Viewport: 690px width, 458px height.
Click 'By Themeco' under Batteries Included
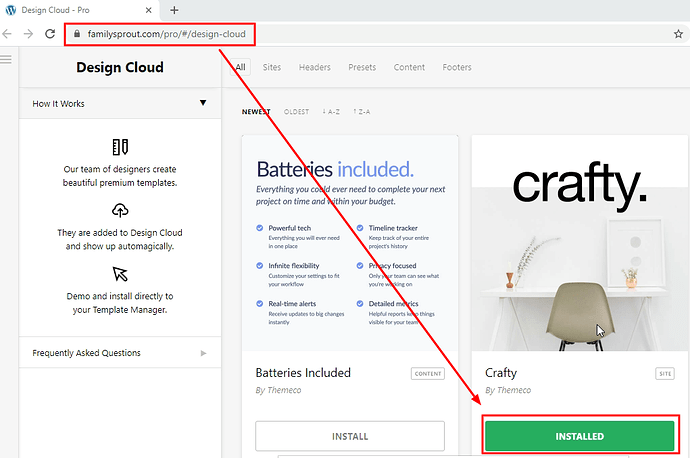279,390
